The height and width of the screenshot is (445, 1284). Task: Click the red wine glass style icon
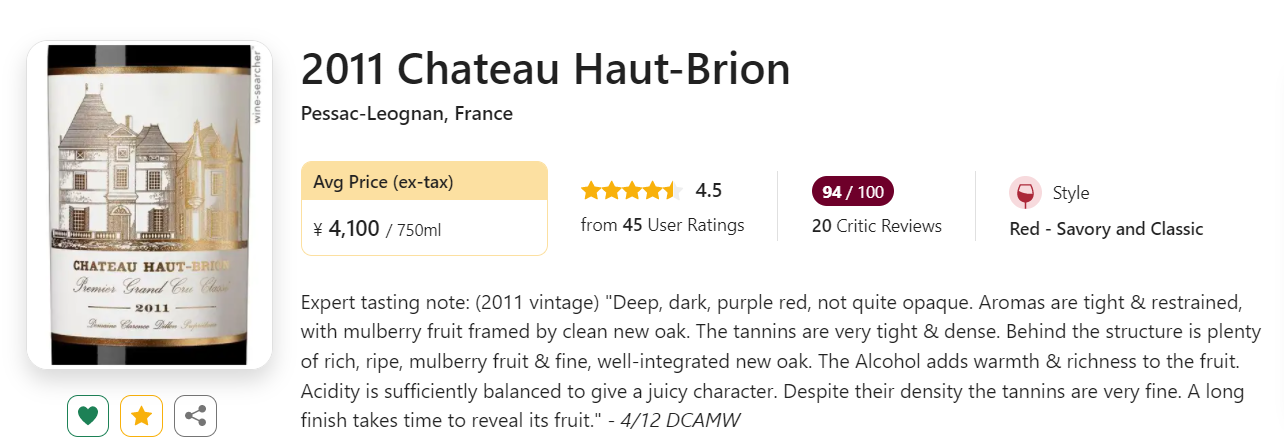tap(1025, 193)
